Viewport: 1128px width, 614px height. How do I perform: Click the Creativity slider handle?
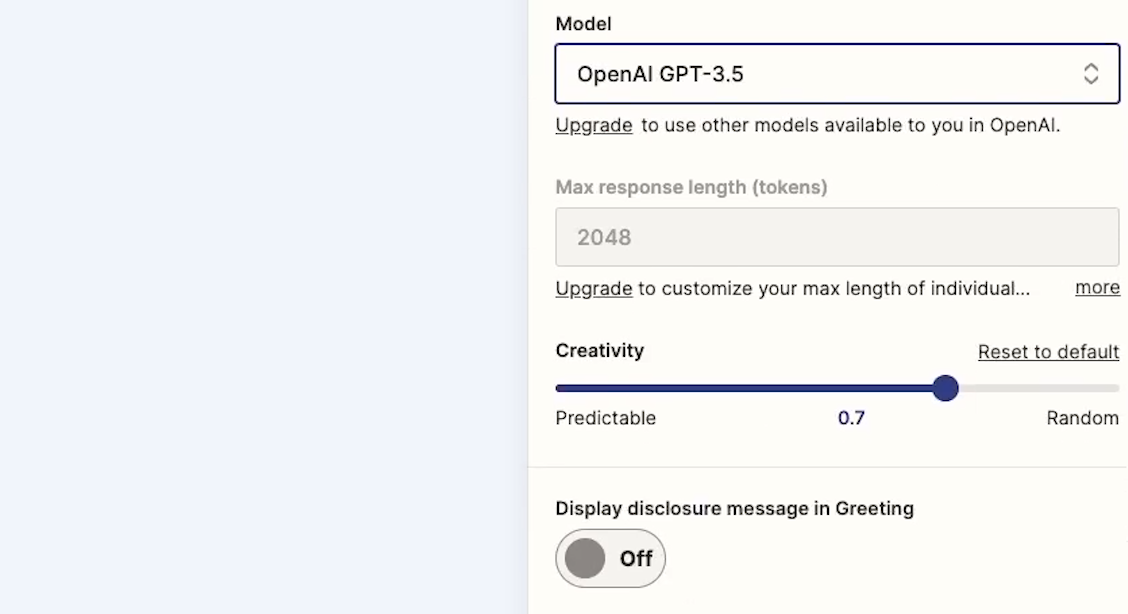(x=945, y=388)
